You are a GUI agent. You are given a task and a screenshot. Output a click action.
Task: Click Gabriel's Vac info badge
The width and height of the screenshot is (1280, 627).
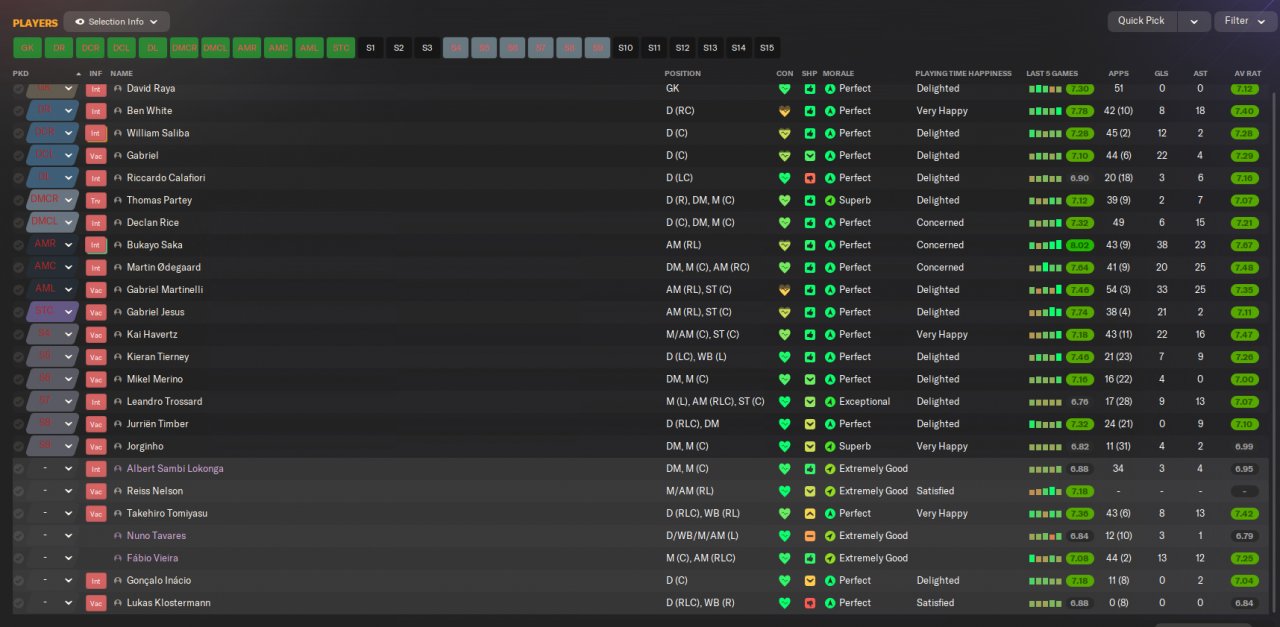96,156
